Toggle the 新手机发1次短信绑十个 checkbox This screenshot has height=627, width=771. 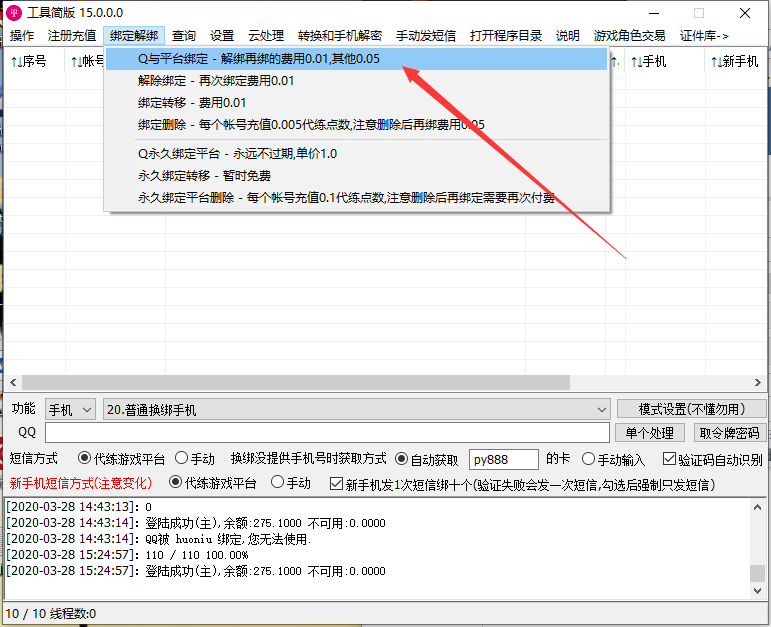pyautogui.click(x=522, y=485)
